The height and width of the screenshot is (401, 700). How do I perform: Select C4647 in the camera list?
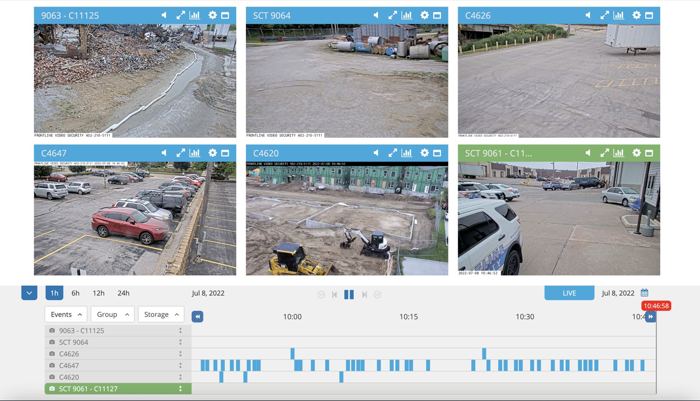(118, 365)
